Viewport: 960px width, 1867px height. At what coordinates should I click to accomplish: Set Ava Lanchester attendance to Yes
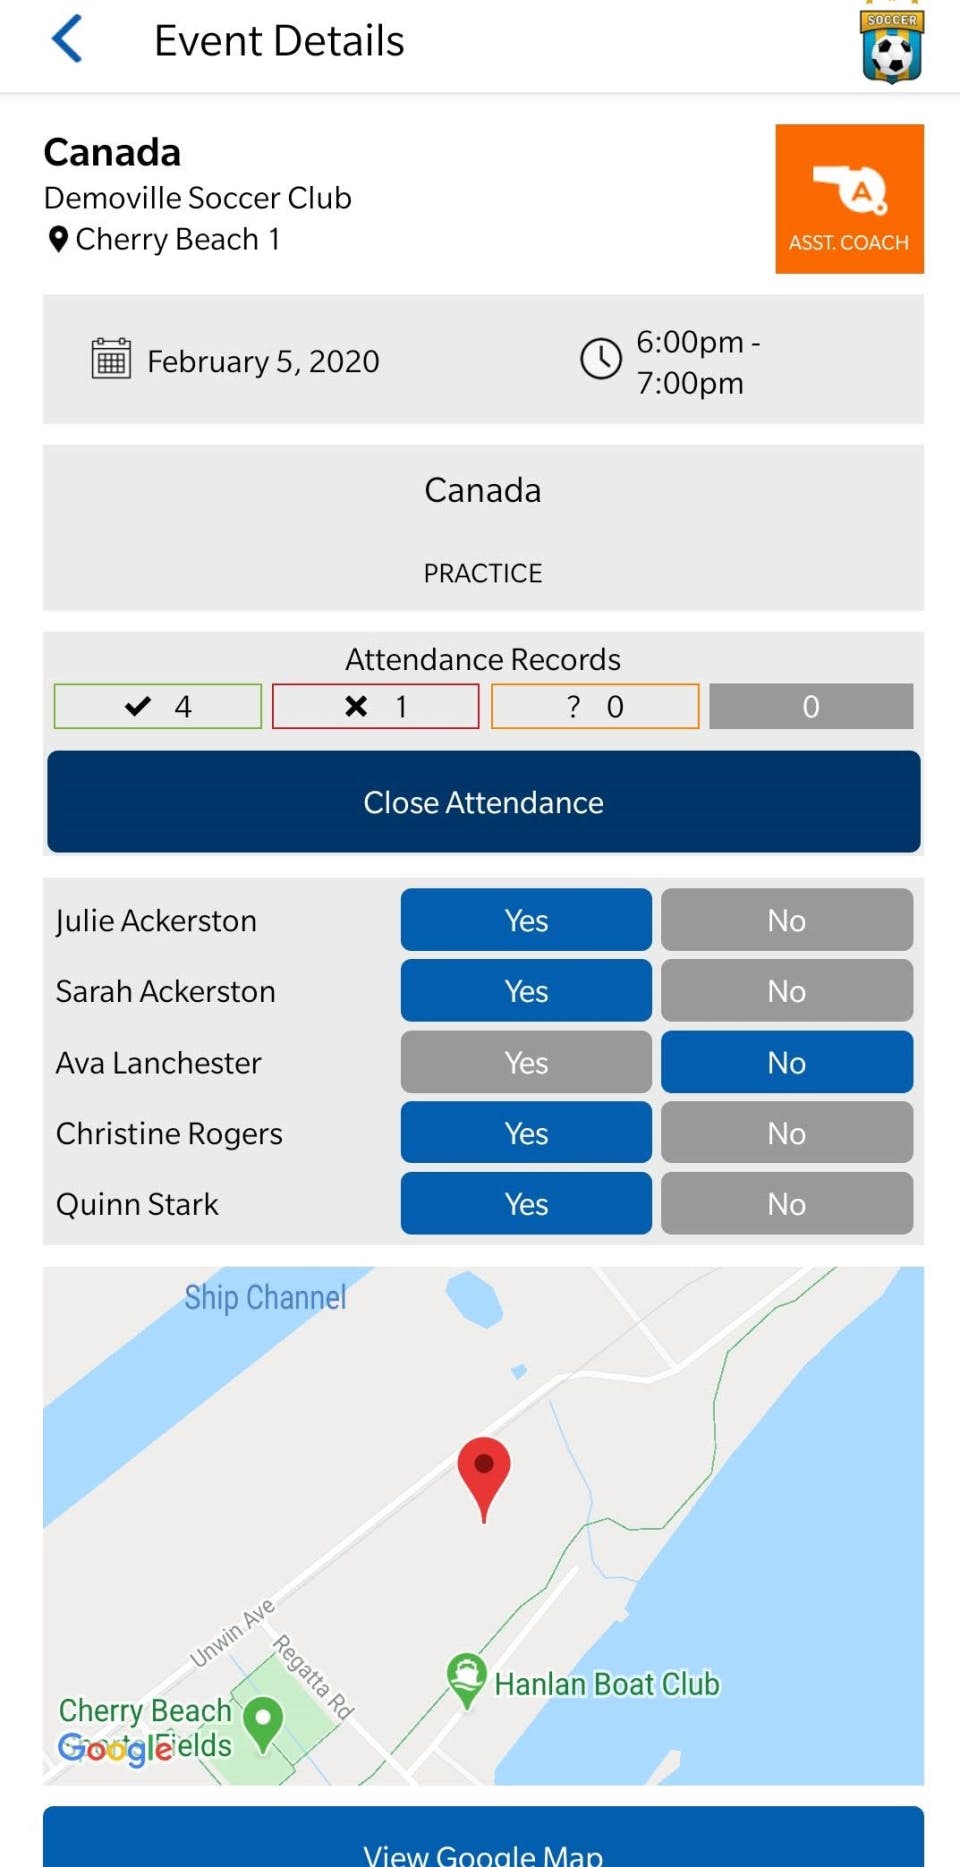(526, 1062)
